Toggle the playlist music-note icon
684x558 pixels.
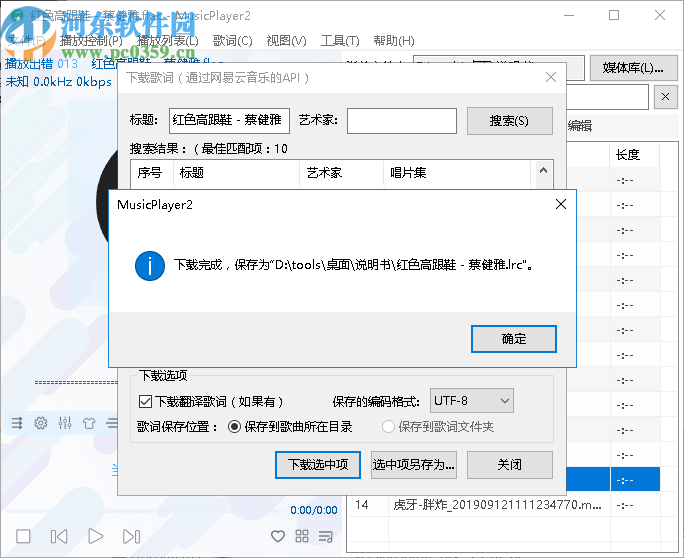326,536
